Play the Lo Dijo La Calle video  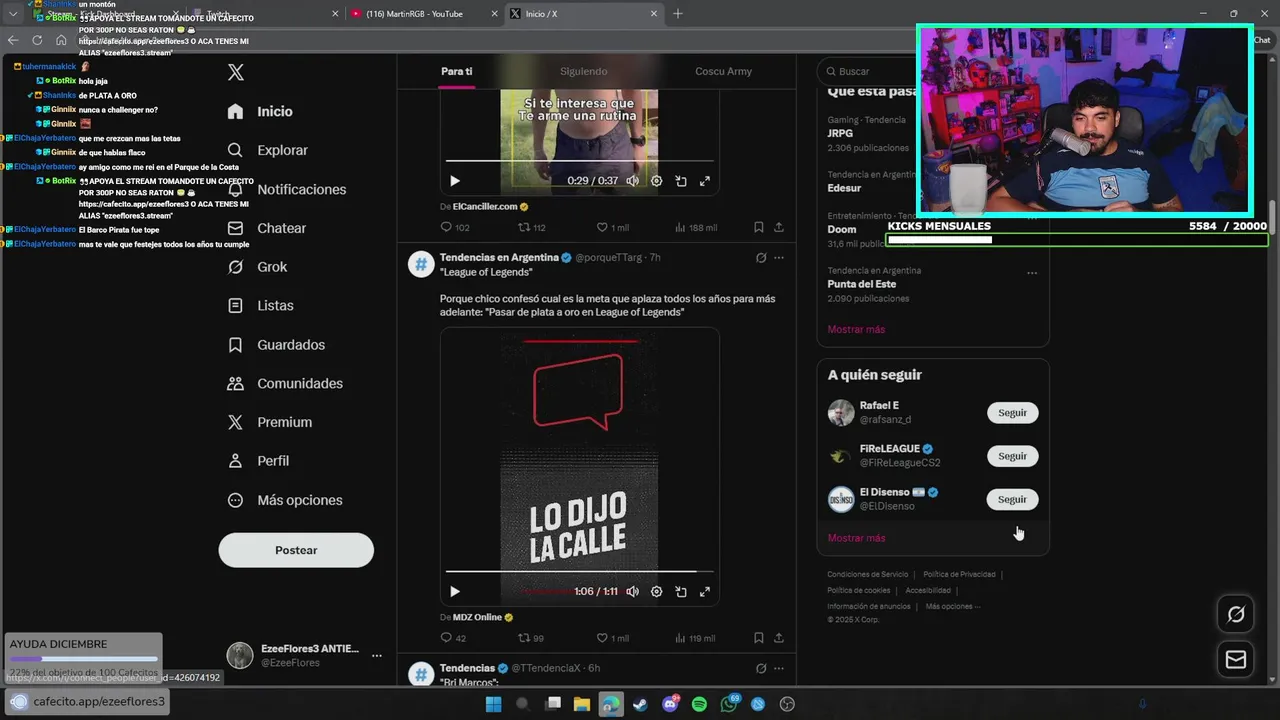point(455,592)
